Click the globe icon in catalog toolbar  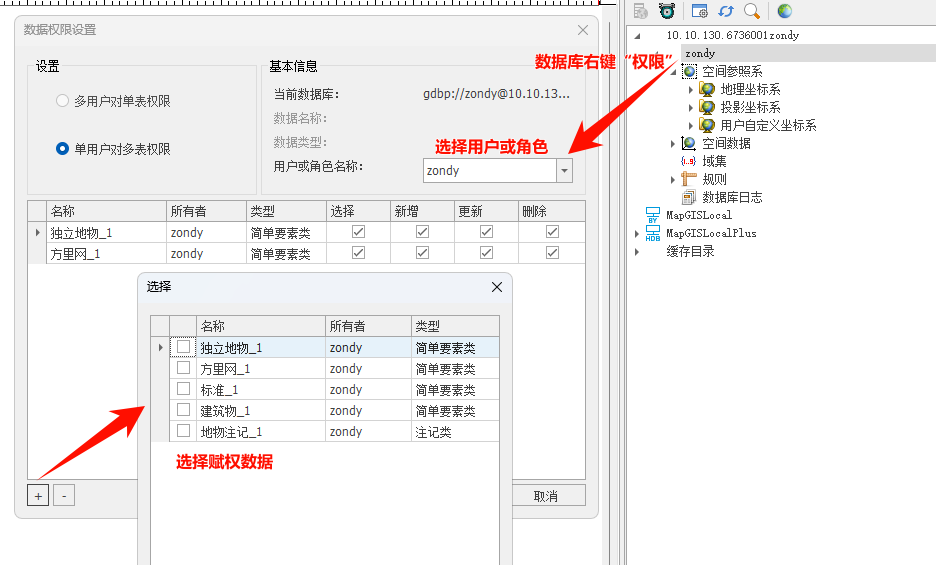(x=785, y=11)
